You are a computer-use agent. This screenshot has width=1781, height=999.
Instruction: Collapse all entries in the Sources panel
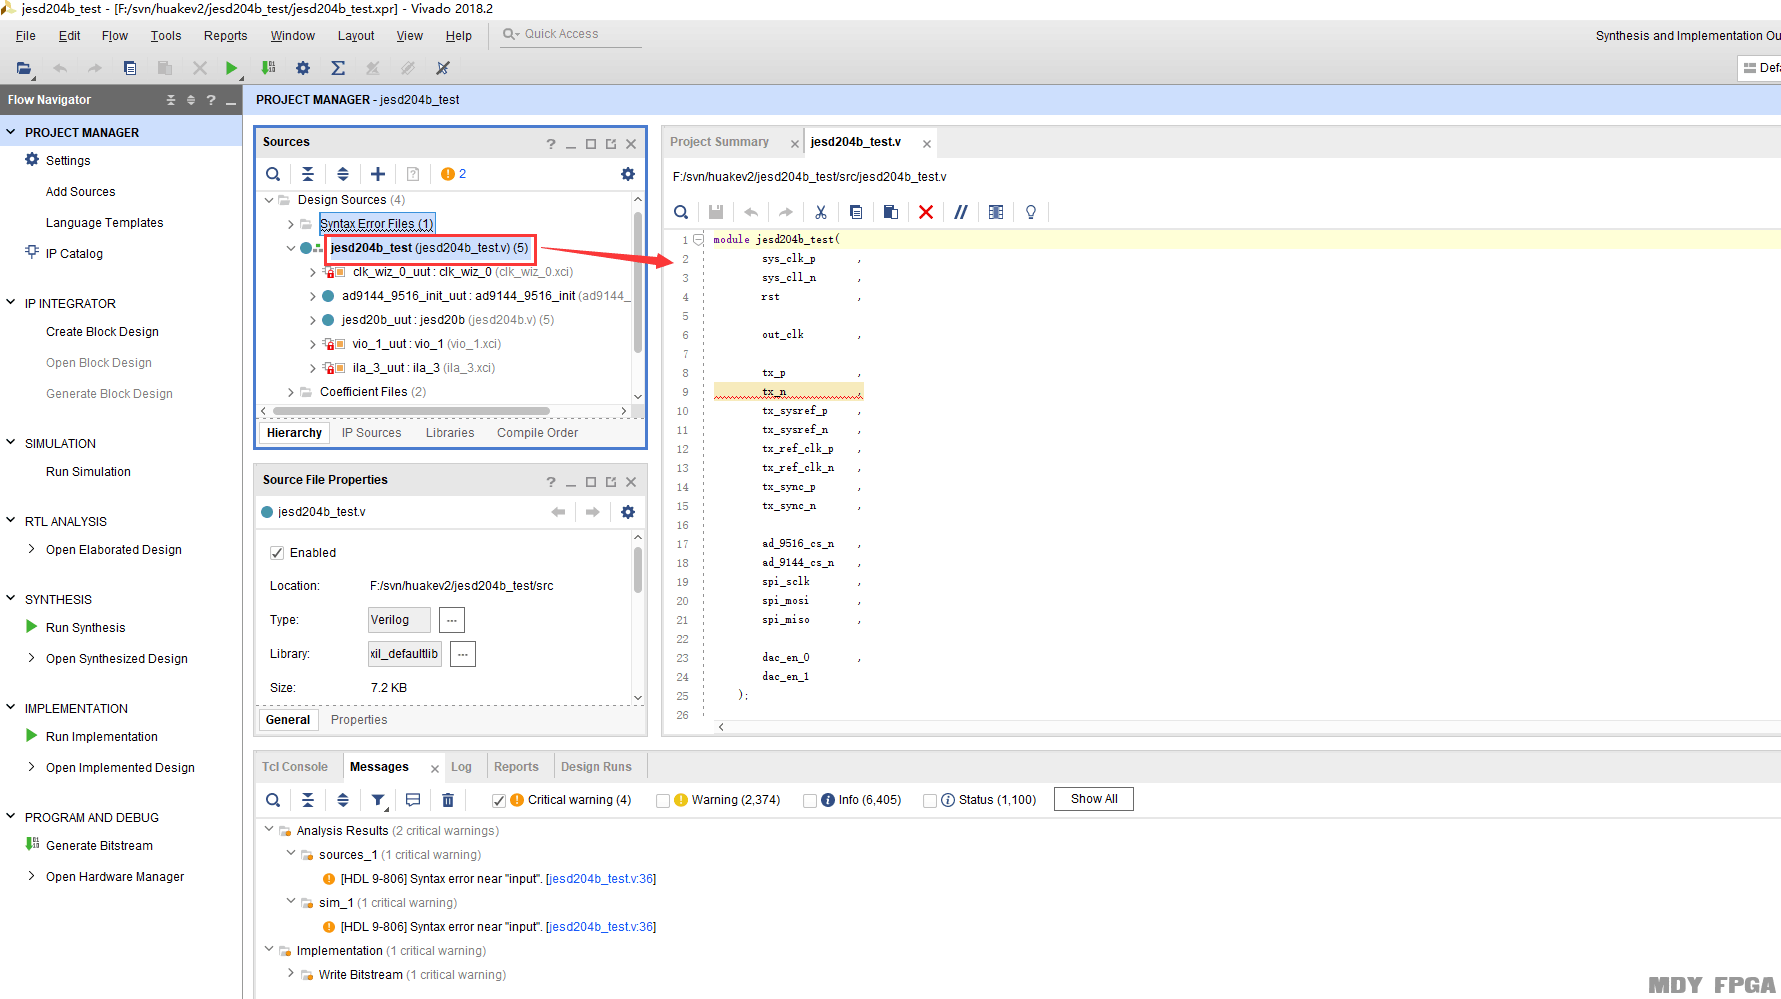[x=308, y=174]
